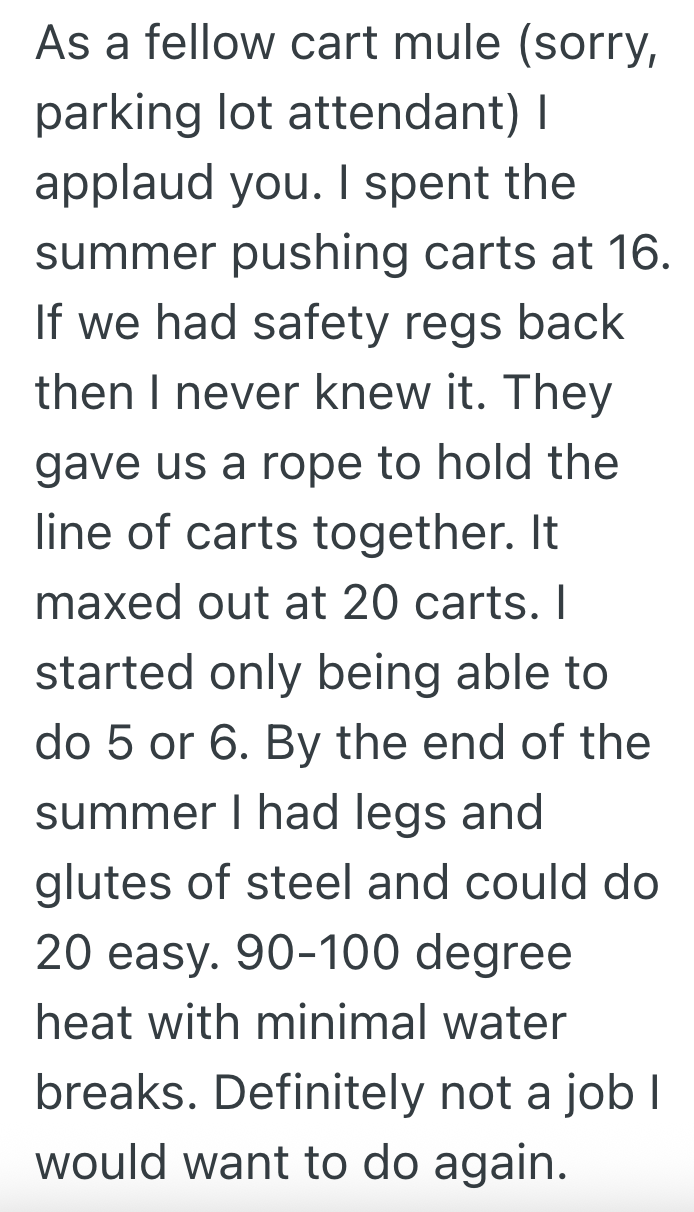Viewport: 694px width, 1212px height.
Task: Tap the word "breaks"
Action: click(109, 1094)
